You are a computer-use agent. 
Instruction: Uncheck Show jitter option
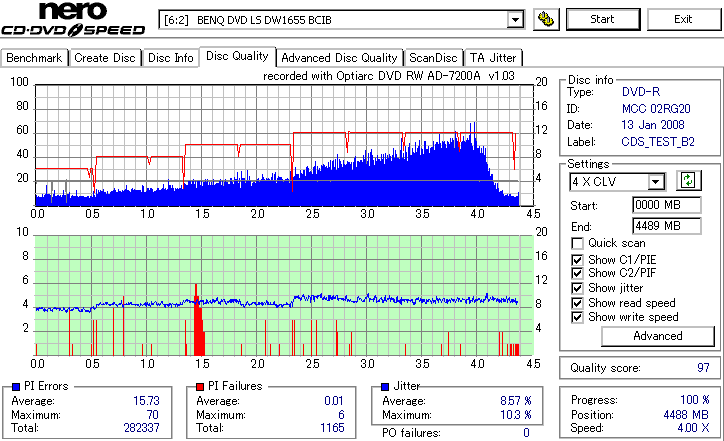[577, 288]
